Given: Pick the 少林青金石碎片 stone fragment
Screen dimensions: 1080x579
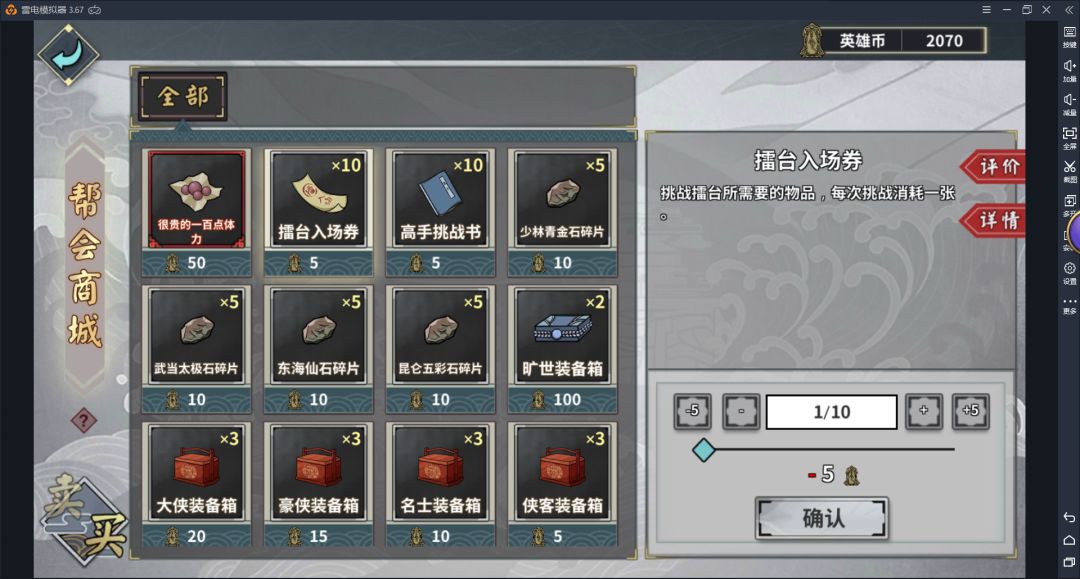Looking at the screenshot, I should coord(562,212).
